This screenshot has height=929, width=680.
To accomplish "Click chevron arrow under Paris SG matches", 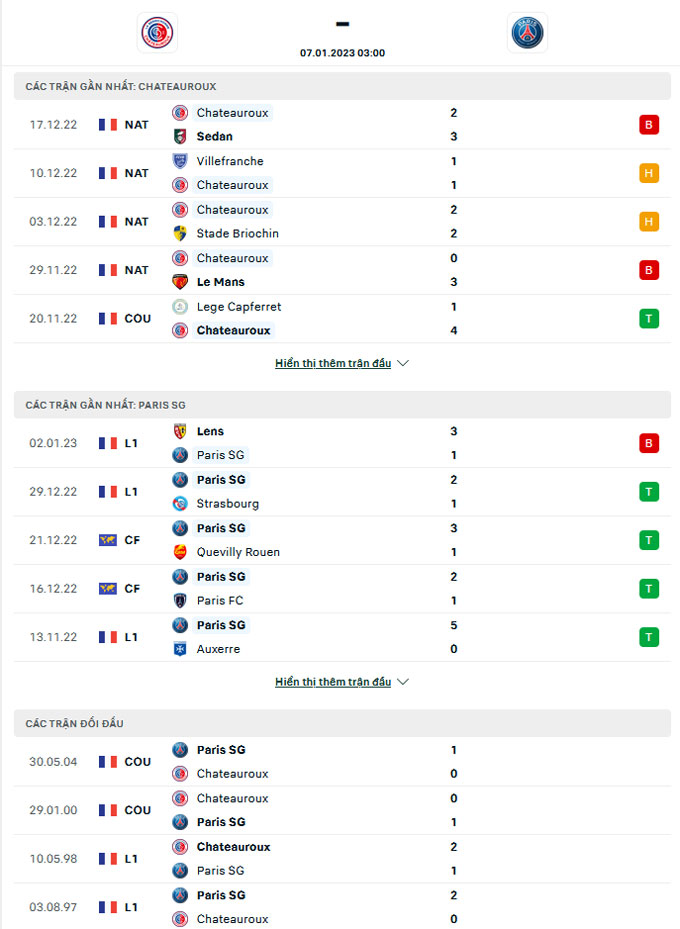I will 403,682.
